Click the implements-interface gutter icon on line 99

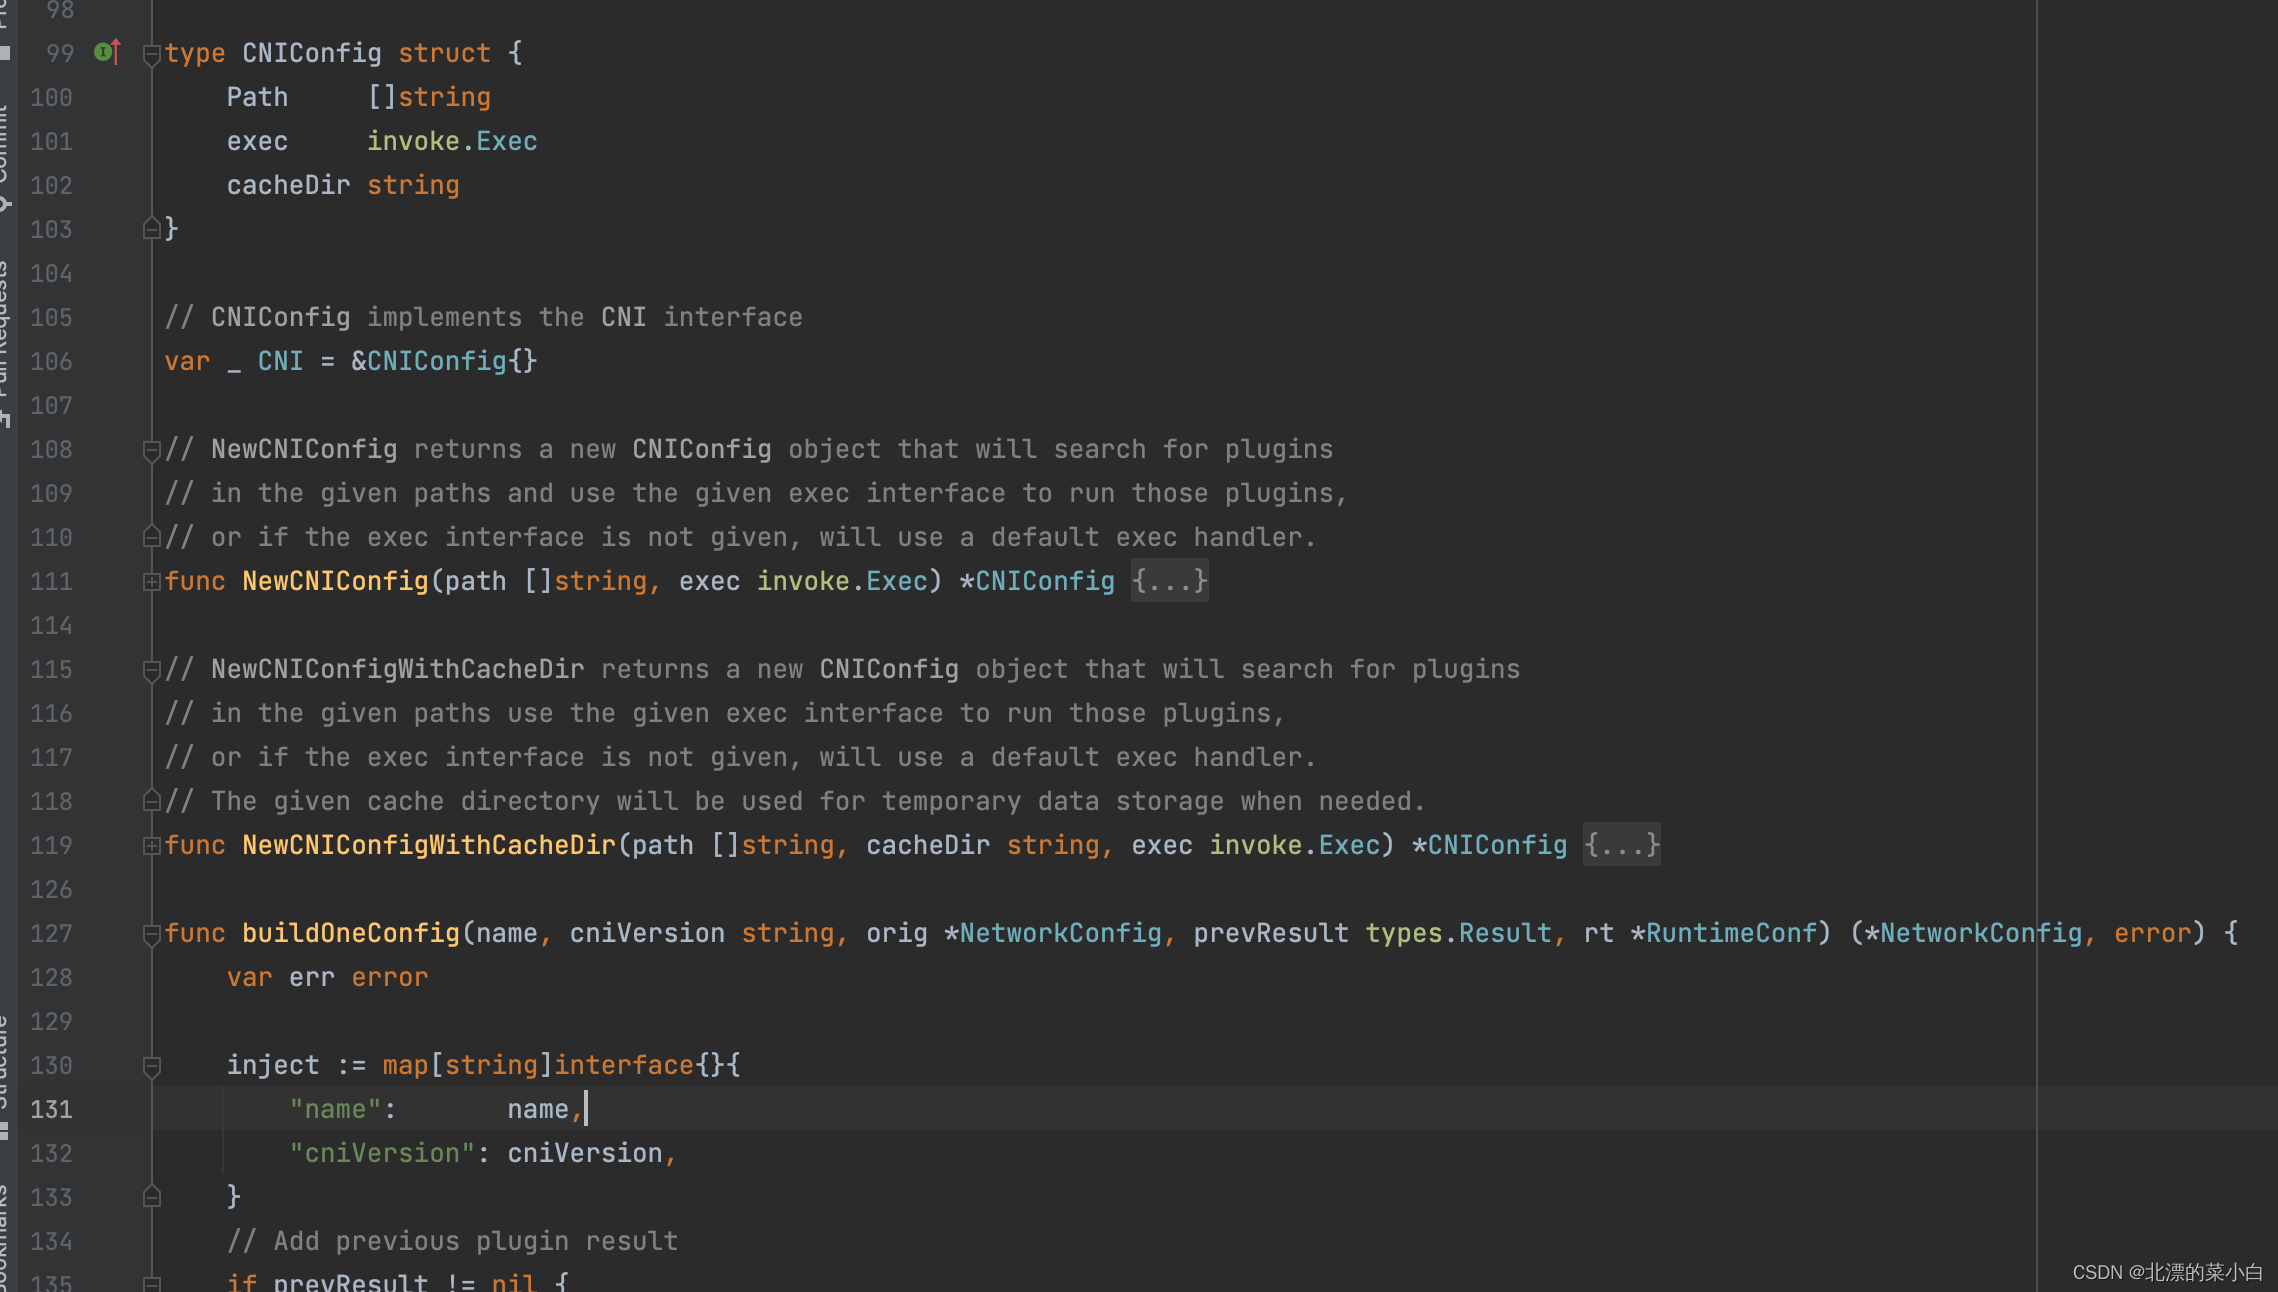pos(107,52)
